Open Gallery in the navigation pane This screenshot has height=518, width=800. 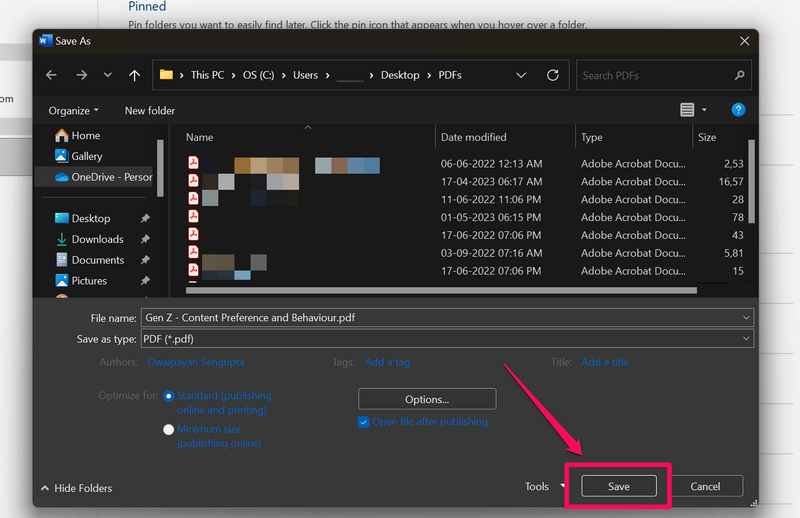click(86, 156)
